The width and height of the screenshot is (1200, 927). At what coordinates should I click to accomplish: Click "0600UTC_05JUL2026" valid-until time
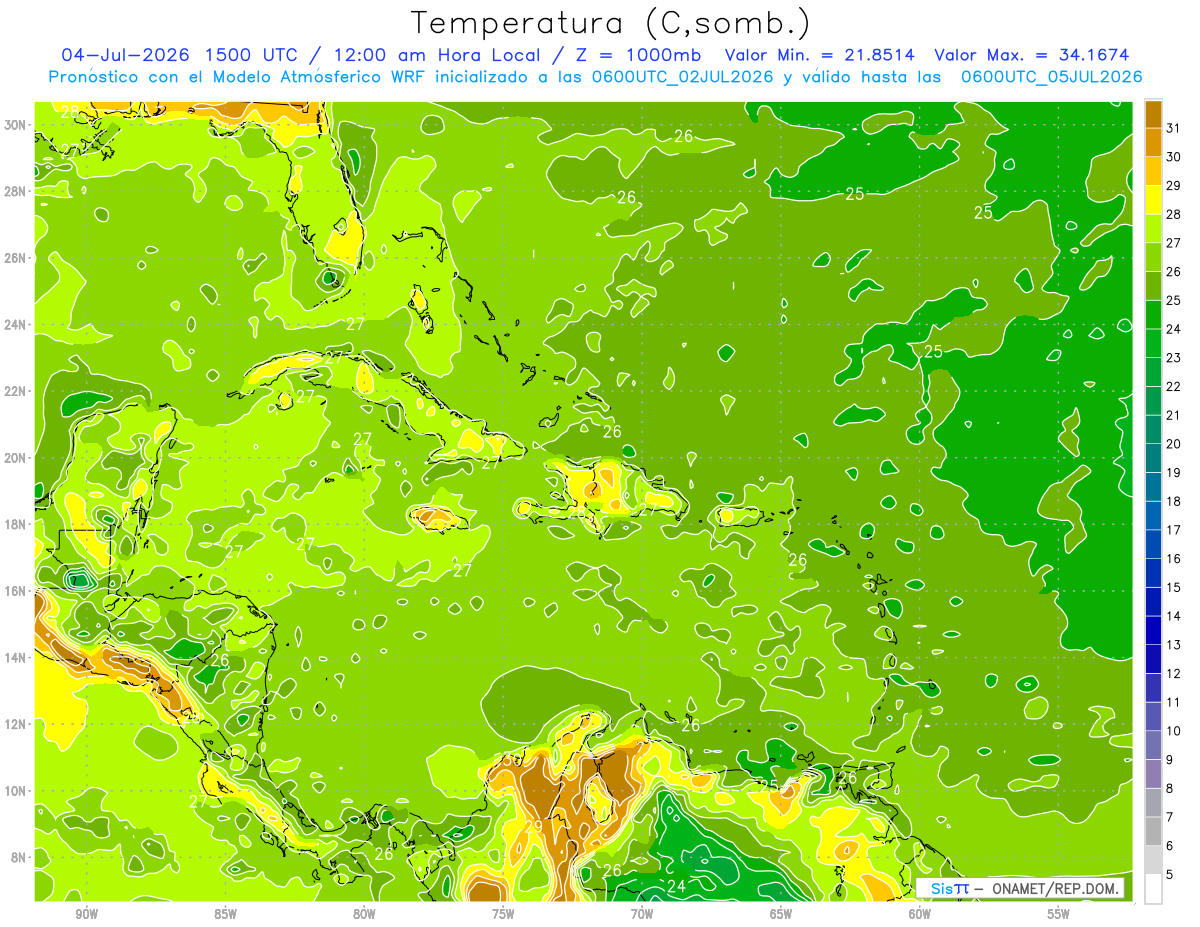point(1051,77)
